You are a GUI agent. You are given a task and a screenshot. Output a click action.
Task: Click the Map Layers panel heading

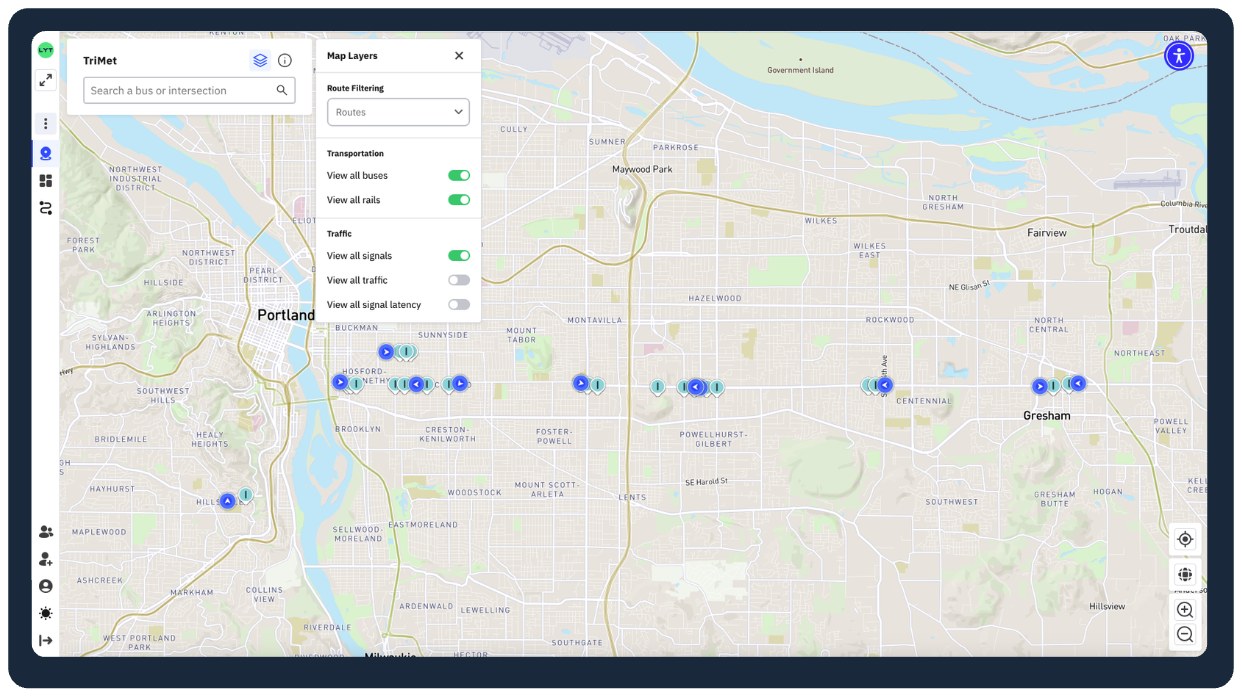pyautogui.click(x=352, y=56)
